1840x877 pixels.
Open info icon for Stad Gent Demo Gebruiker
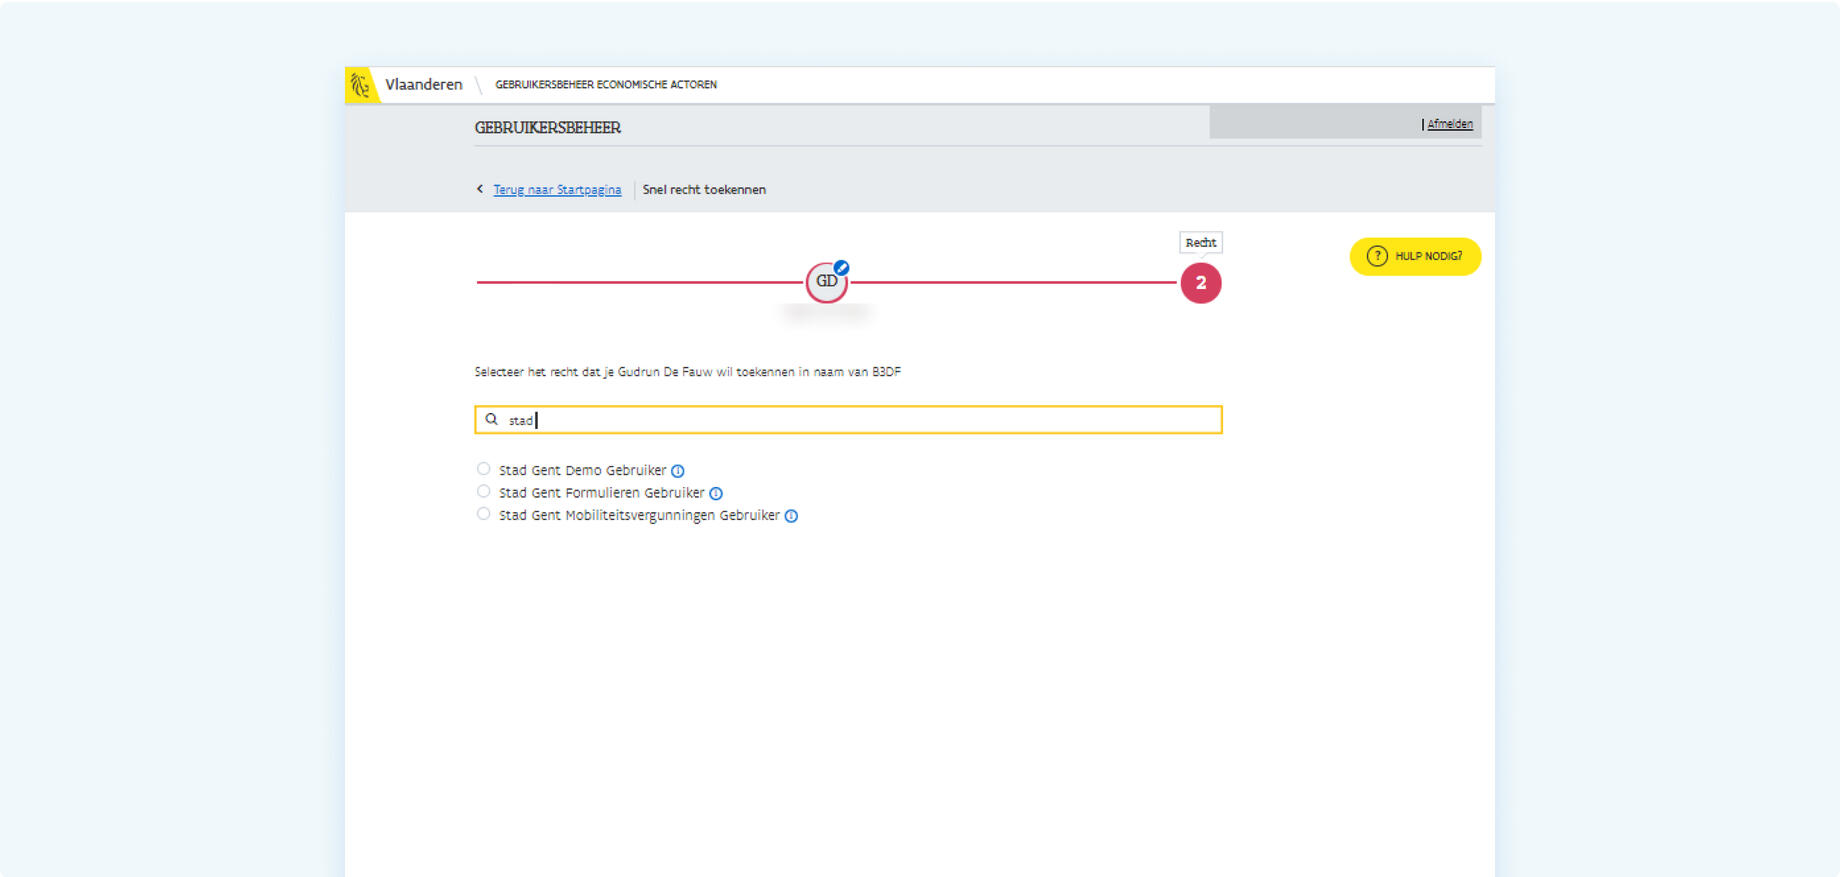point(678,471)
